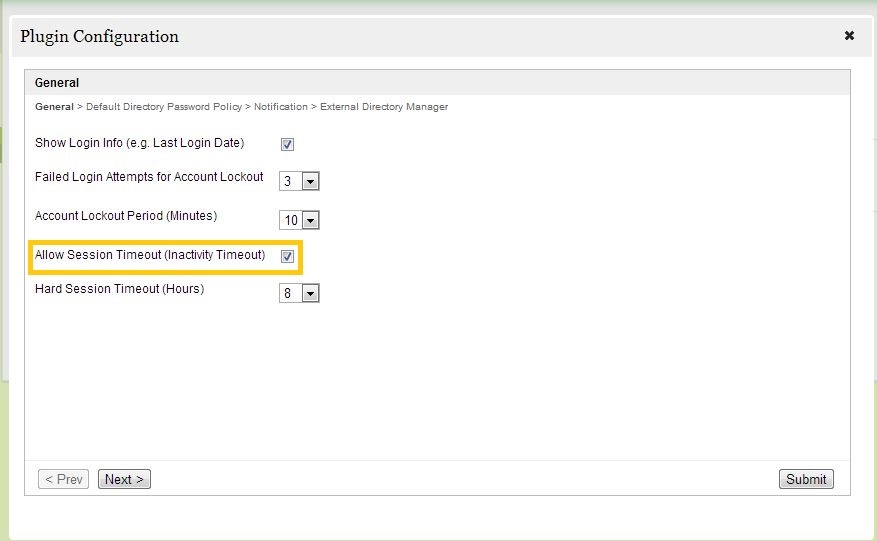Viewport: 877px width, 541px height.
Task: Submit the plugin configuration
Action: click(x=805, y=479)
